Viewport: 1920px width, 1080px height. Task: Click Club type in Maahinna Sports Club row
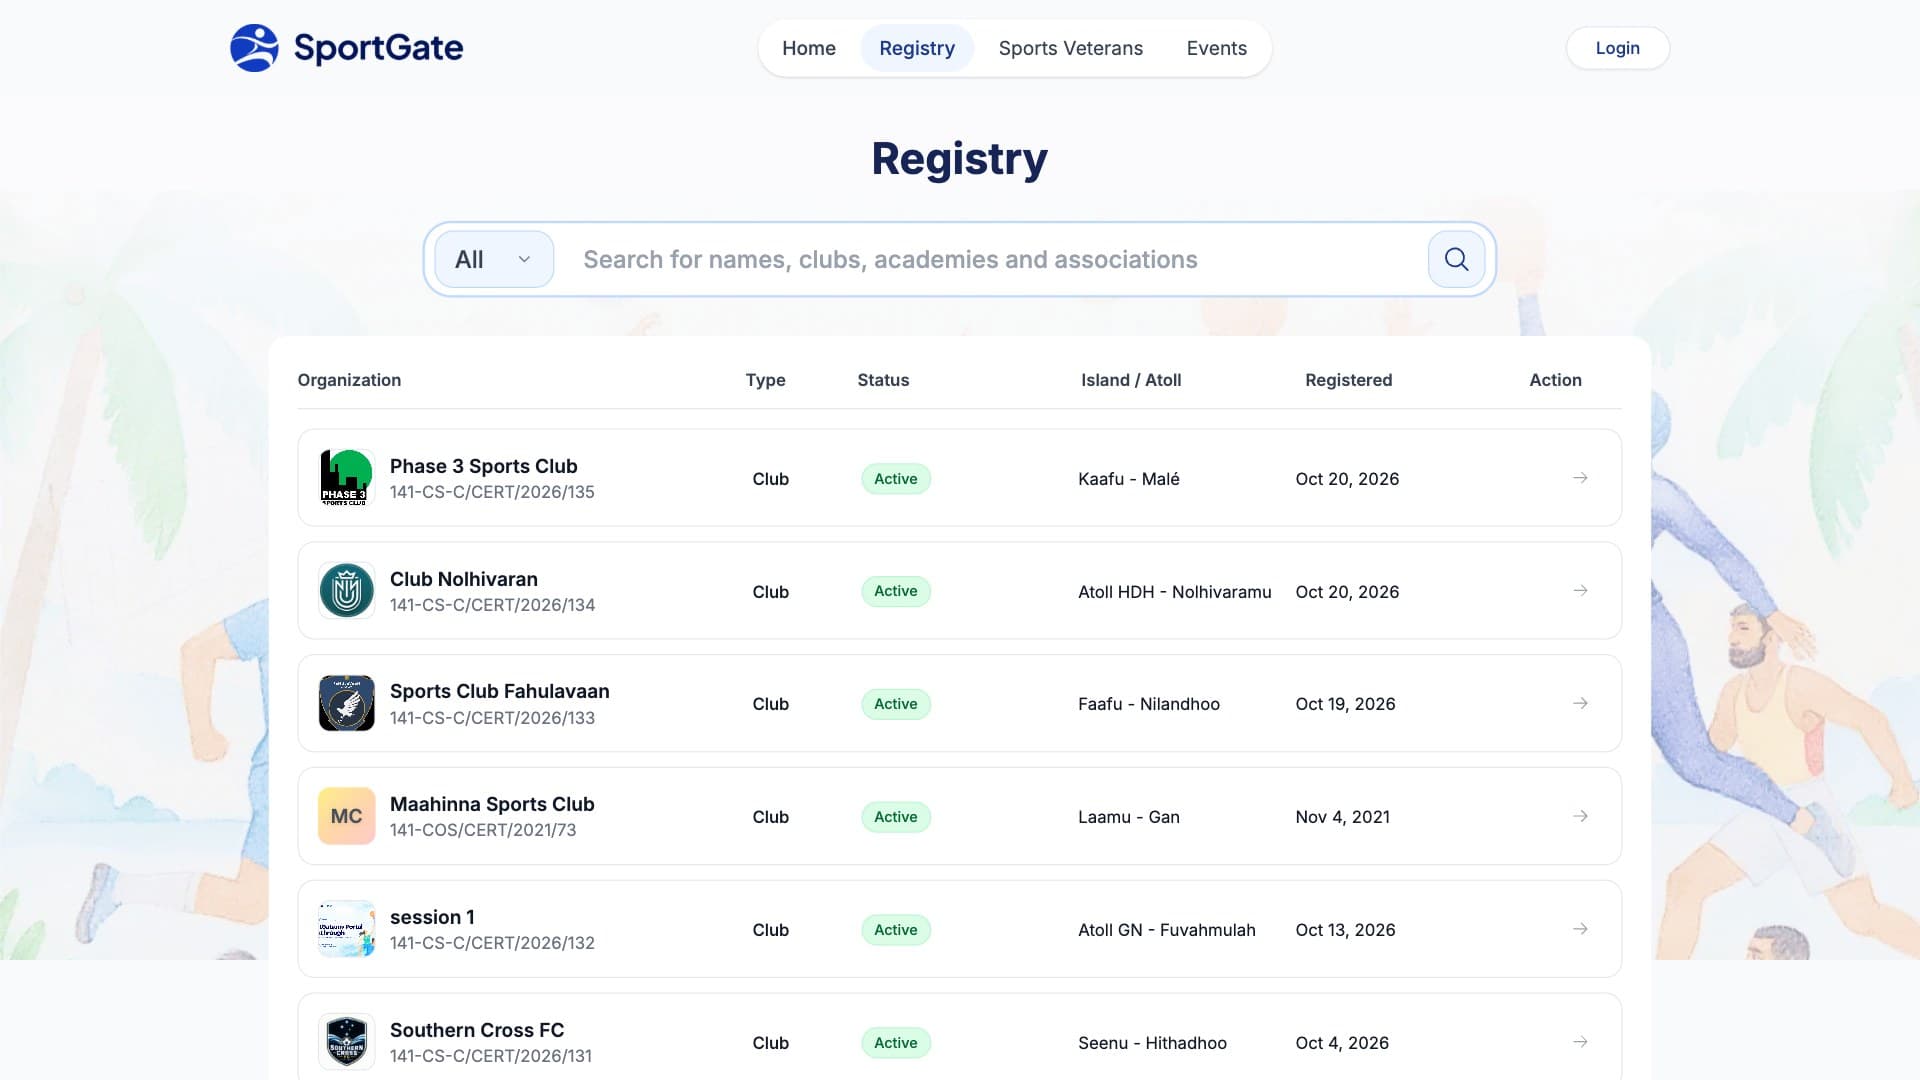click(x=770, y=817)
